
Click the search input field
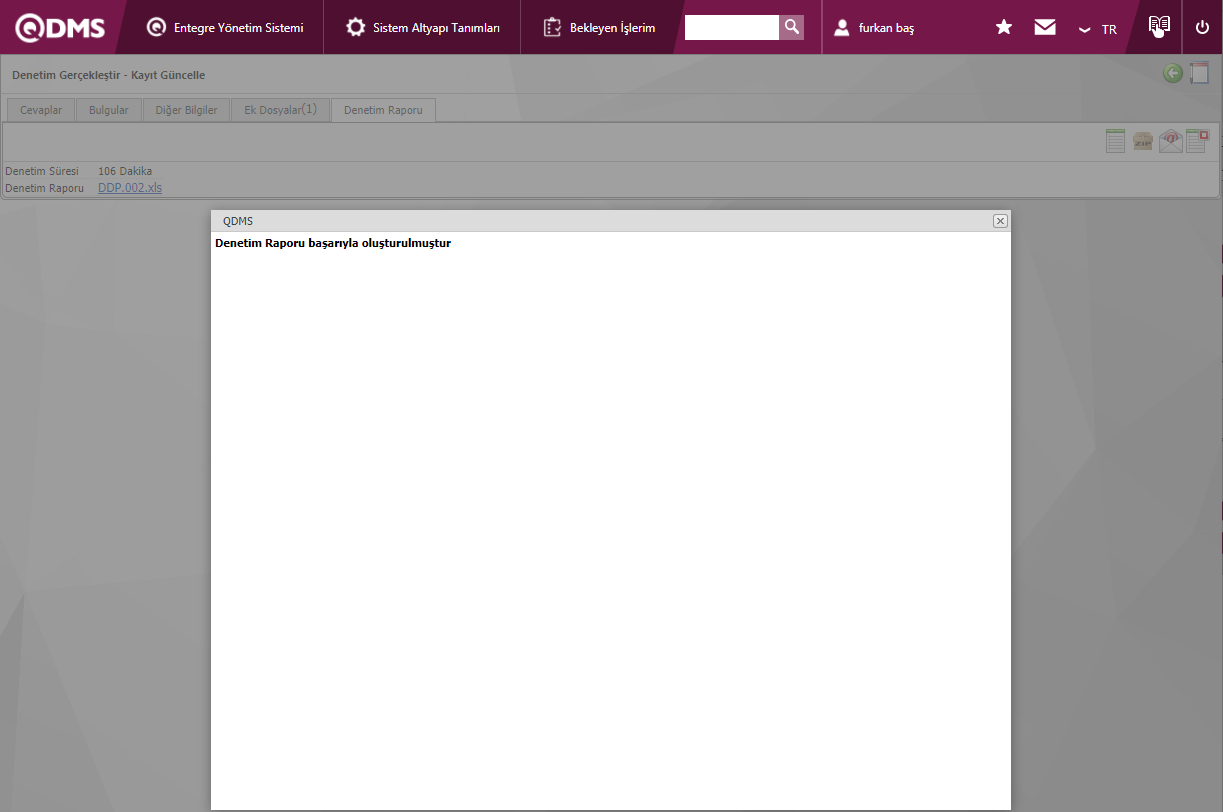[x=731, y=27]
